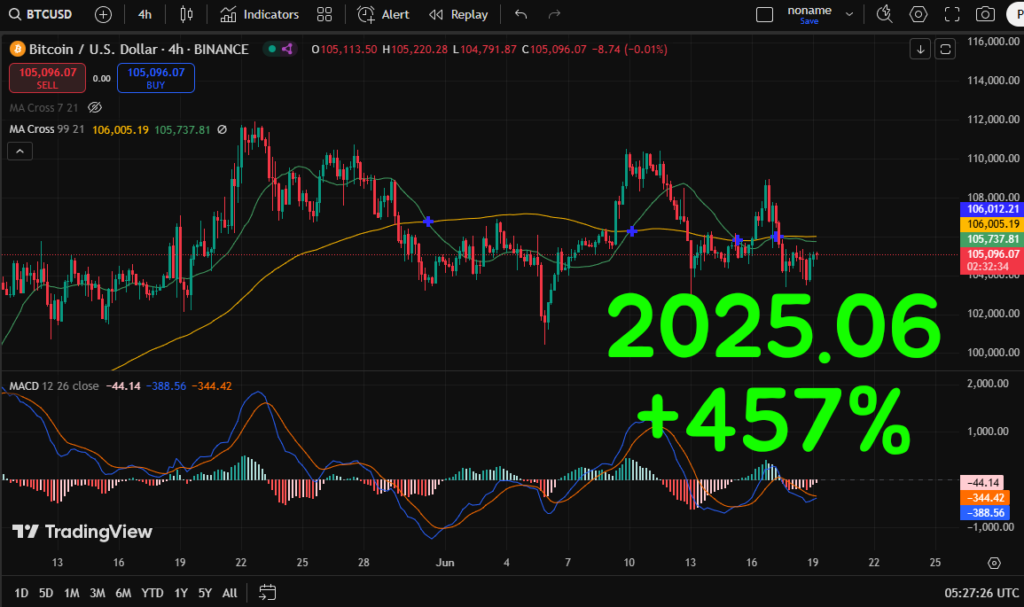This screenshot has width=1024, height=607.
Task: Enter fullscreen chart mode
Action: [952, 14]
